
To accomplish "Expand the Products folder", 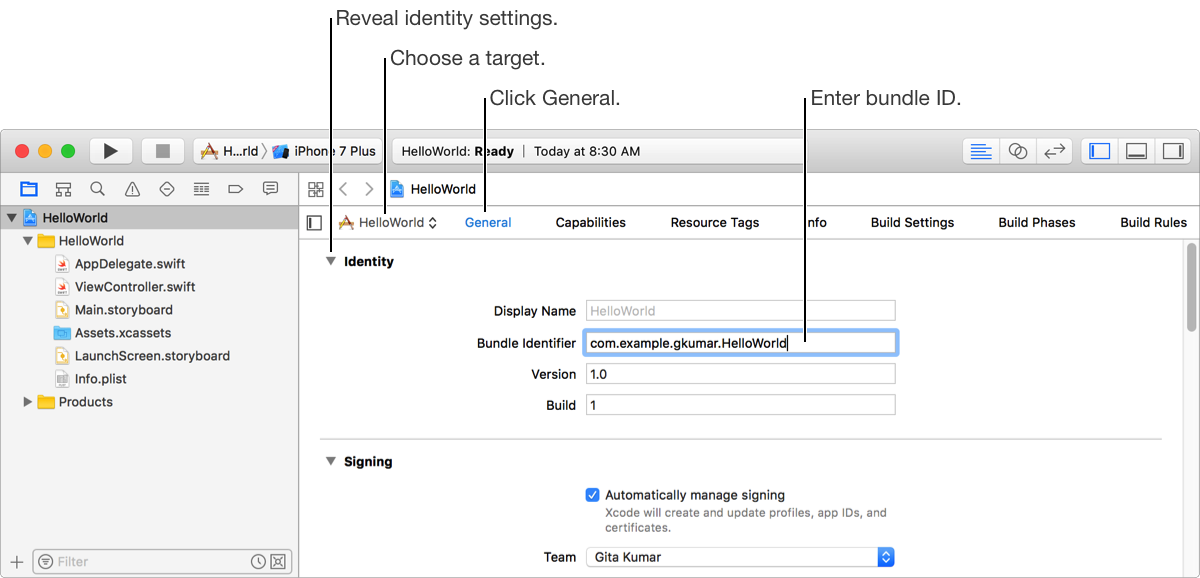I will pos(28,402).
